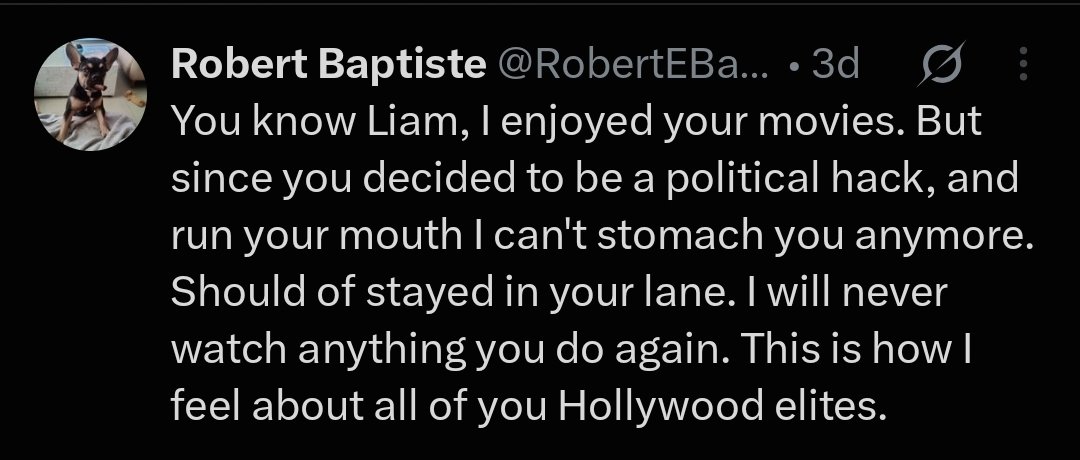Open the 3d timestamp link
This screenshot has height=460, width=1080.
[835, 65]
